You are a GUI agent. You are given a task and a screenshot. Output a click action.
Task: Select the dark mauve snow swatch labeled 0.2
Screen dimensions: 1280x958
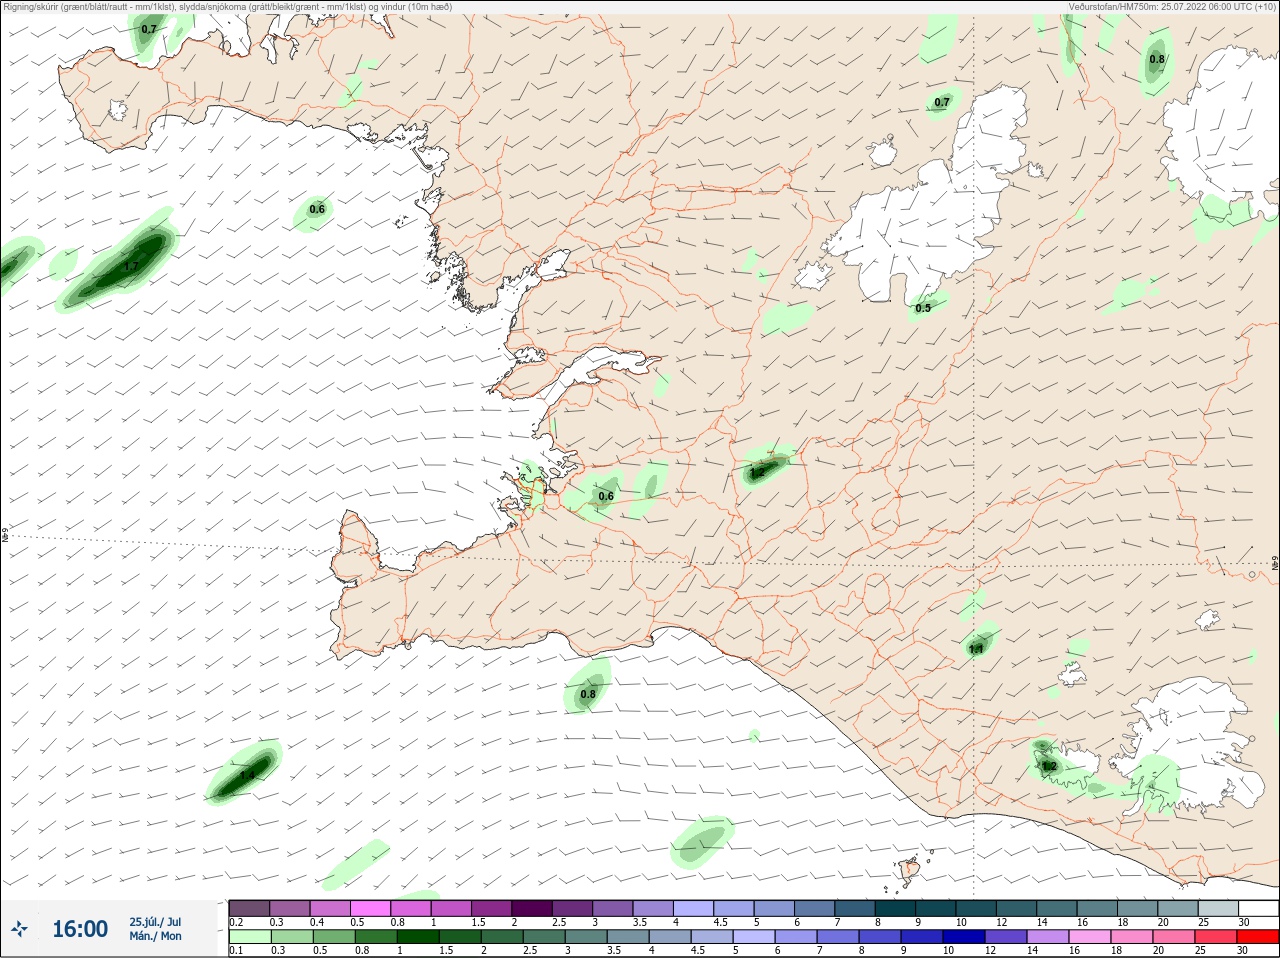pos(249,908)
